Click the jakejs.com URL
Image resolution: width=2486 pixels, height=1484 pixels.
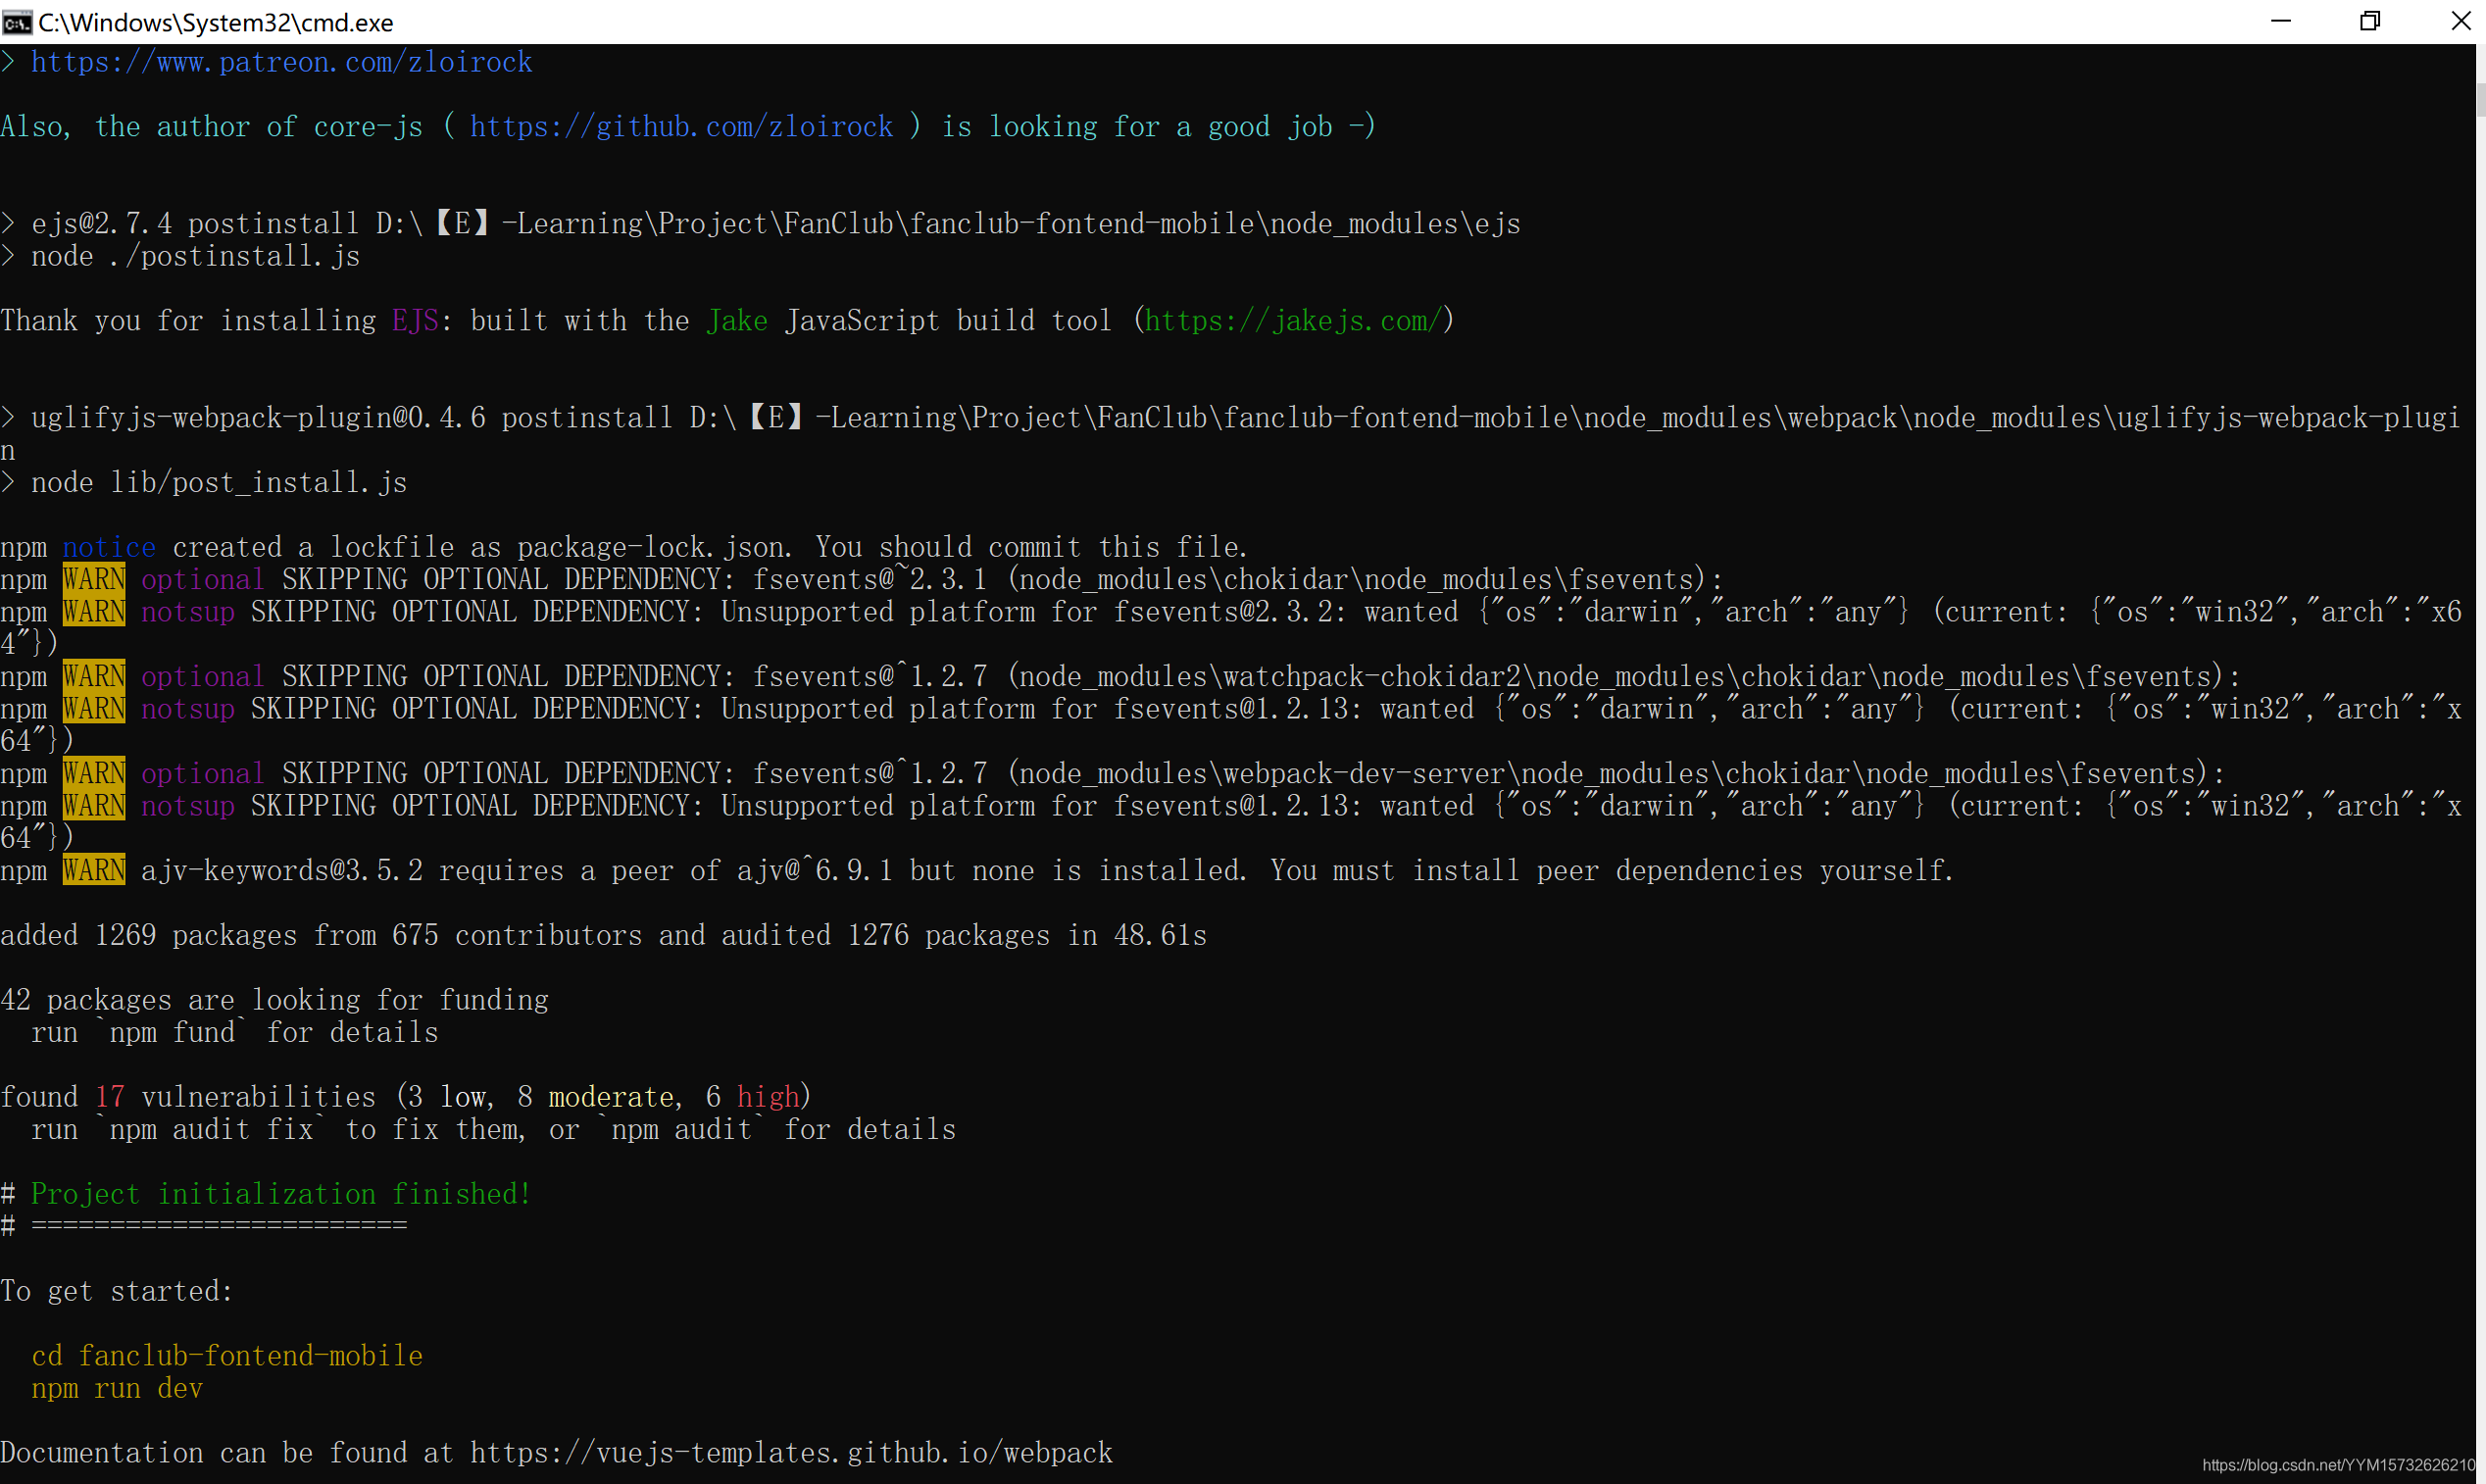pyautogui.click(x=1292, y=321)
